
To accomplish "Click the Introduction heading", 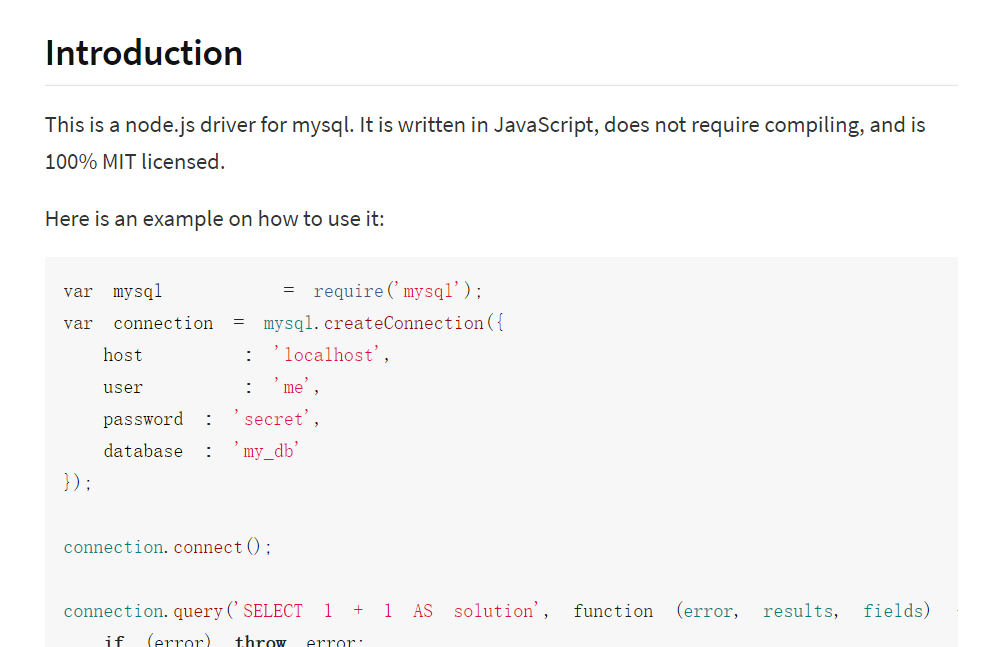I will 144,53.
